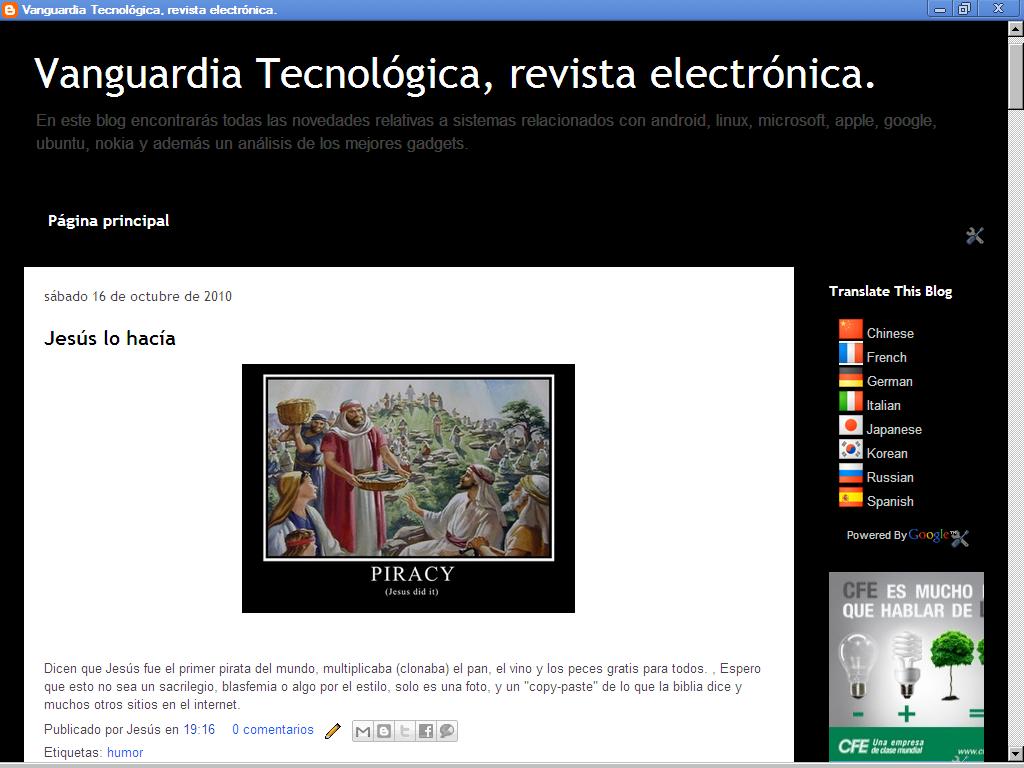Translate the blog to Japanese
This screenshot has width=1024, height=768.
[894, 430]
